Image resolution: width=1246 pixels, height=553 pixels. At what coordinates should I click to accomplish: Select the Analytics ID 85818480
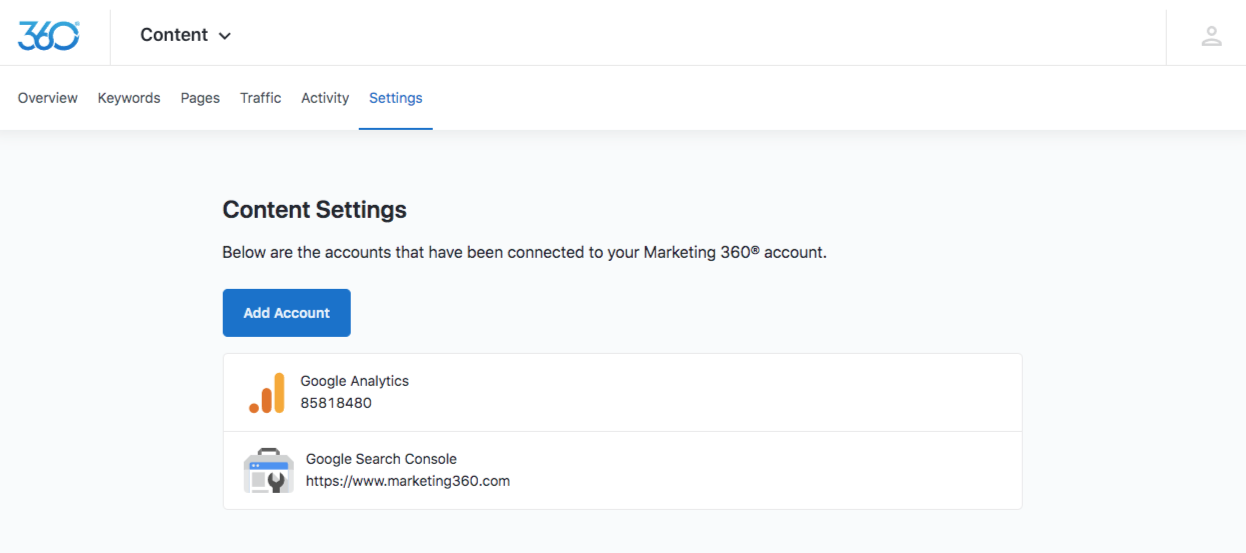336,403
